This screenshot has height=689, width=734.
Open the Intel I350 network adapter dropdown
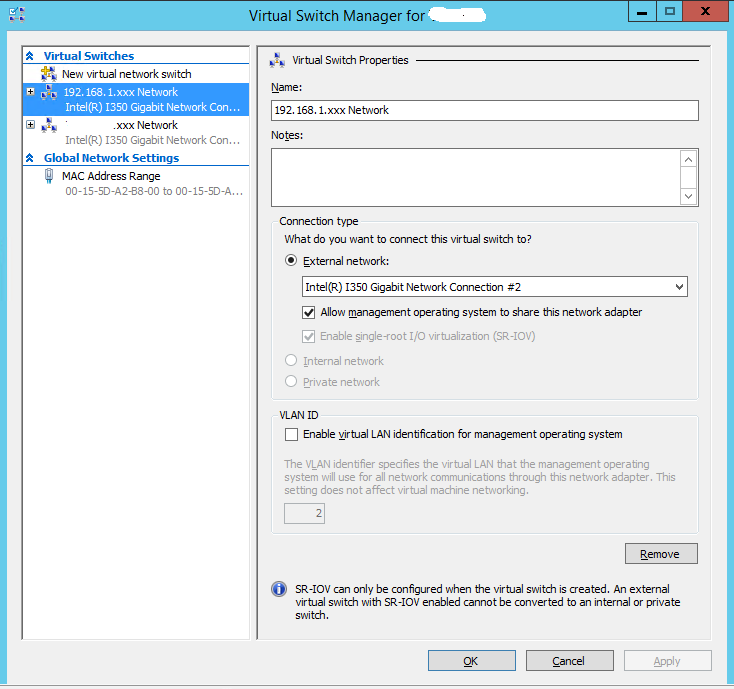(x=494, y=286)
